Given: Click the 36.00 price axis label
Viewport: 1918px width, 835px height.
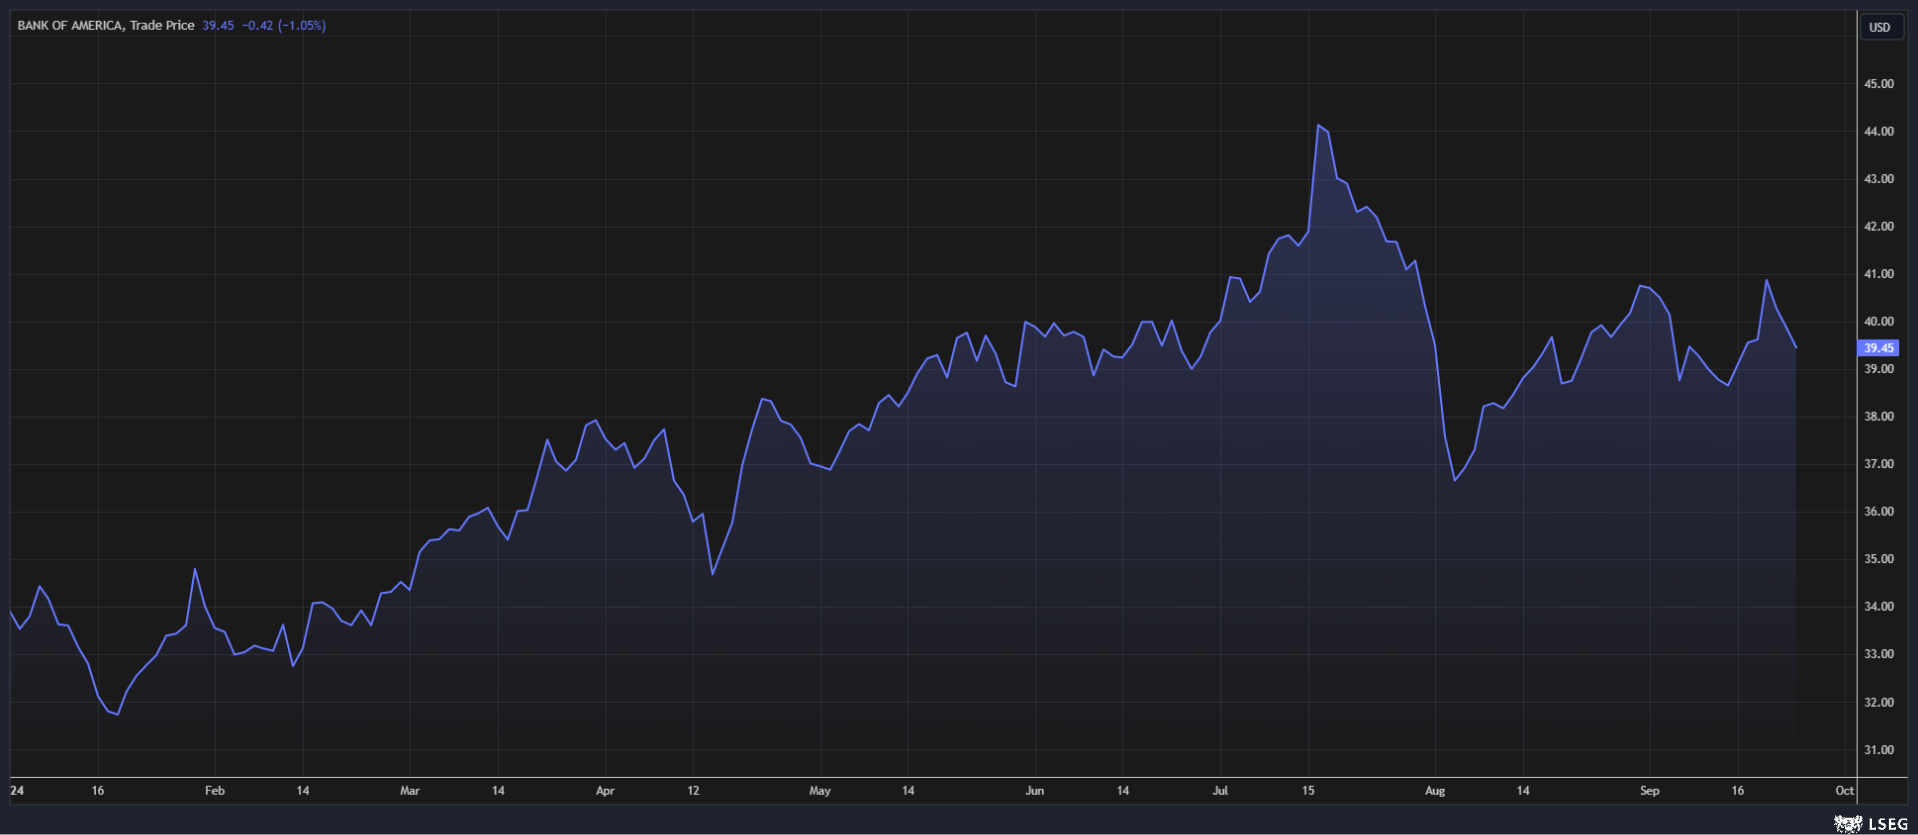Looking at the screenshot, I should [1878, 511].
